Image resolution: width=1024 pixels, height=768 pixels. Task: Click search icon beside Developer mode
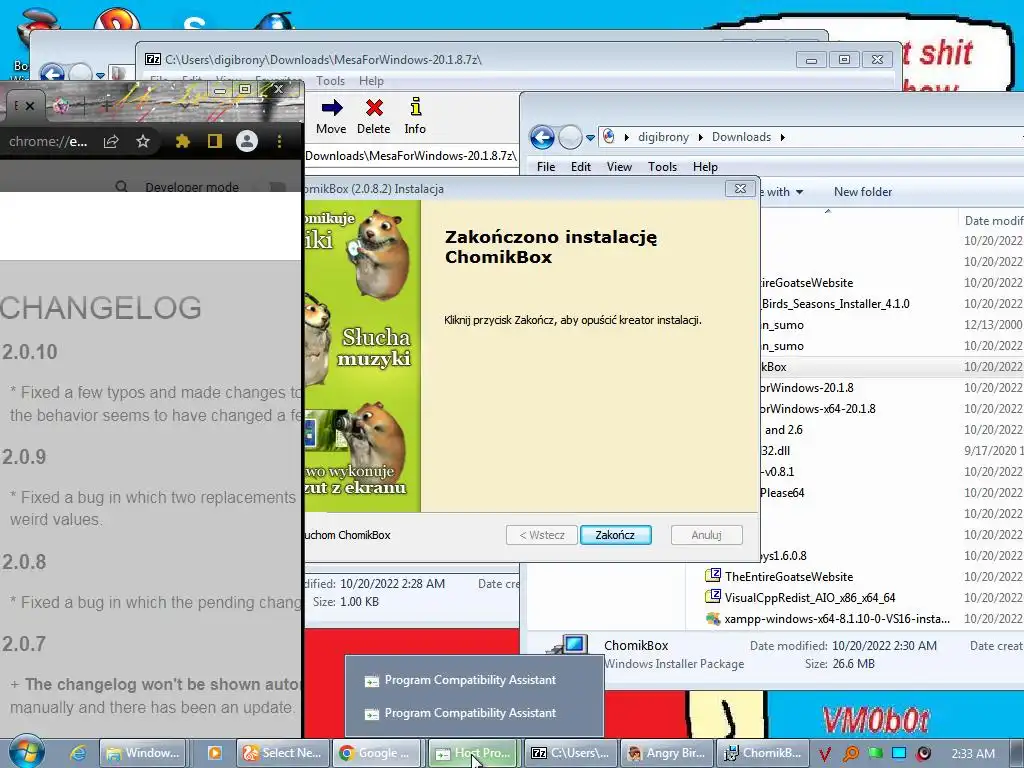point(121,187)
